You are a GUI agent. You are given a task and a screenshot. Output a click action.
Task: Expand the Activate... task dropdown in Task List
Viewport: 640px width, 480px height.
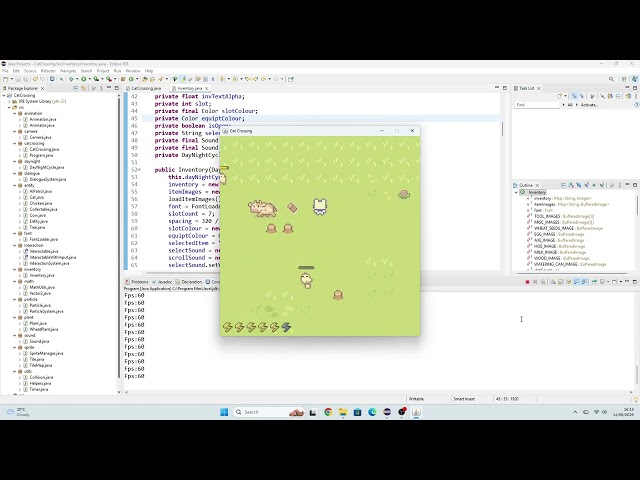click(x=577, y=105)
